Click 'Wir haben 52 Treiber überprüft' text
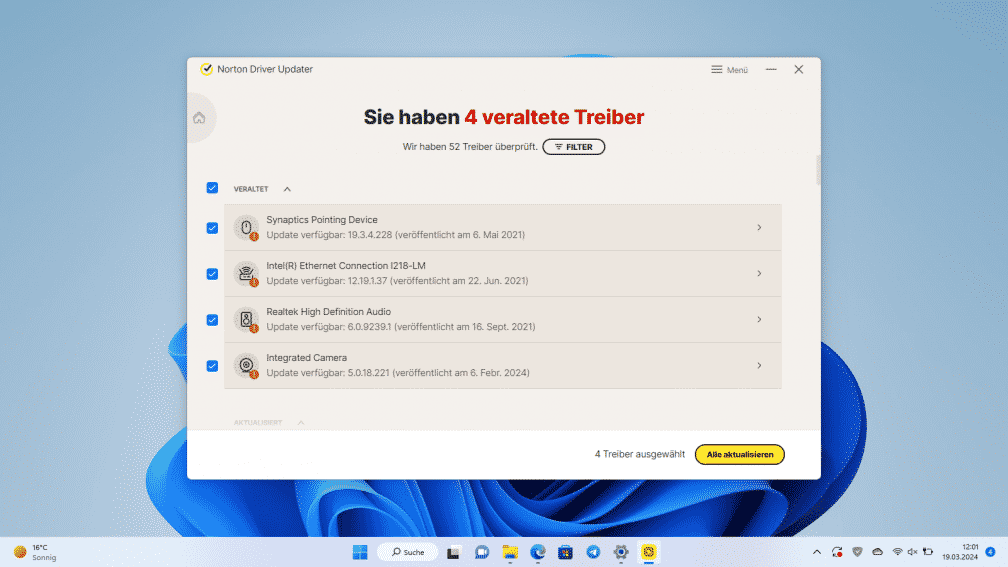 [x=470, y=147]
